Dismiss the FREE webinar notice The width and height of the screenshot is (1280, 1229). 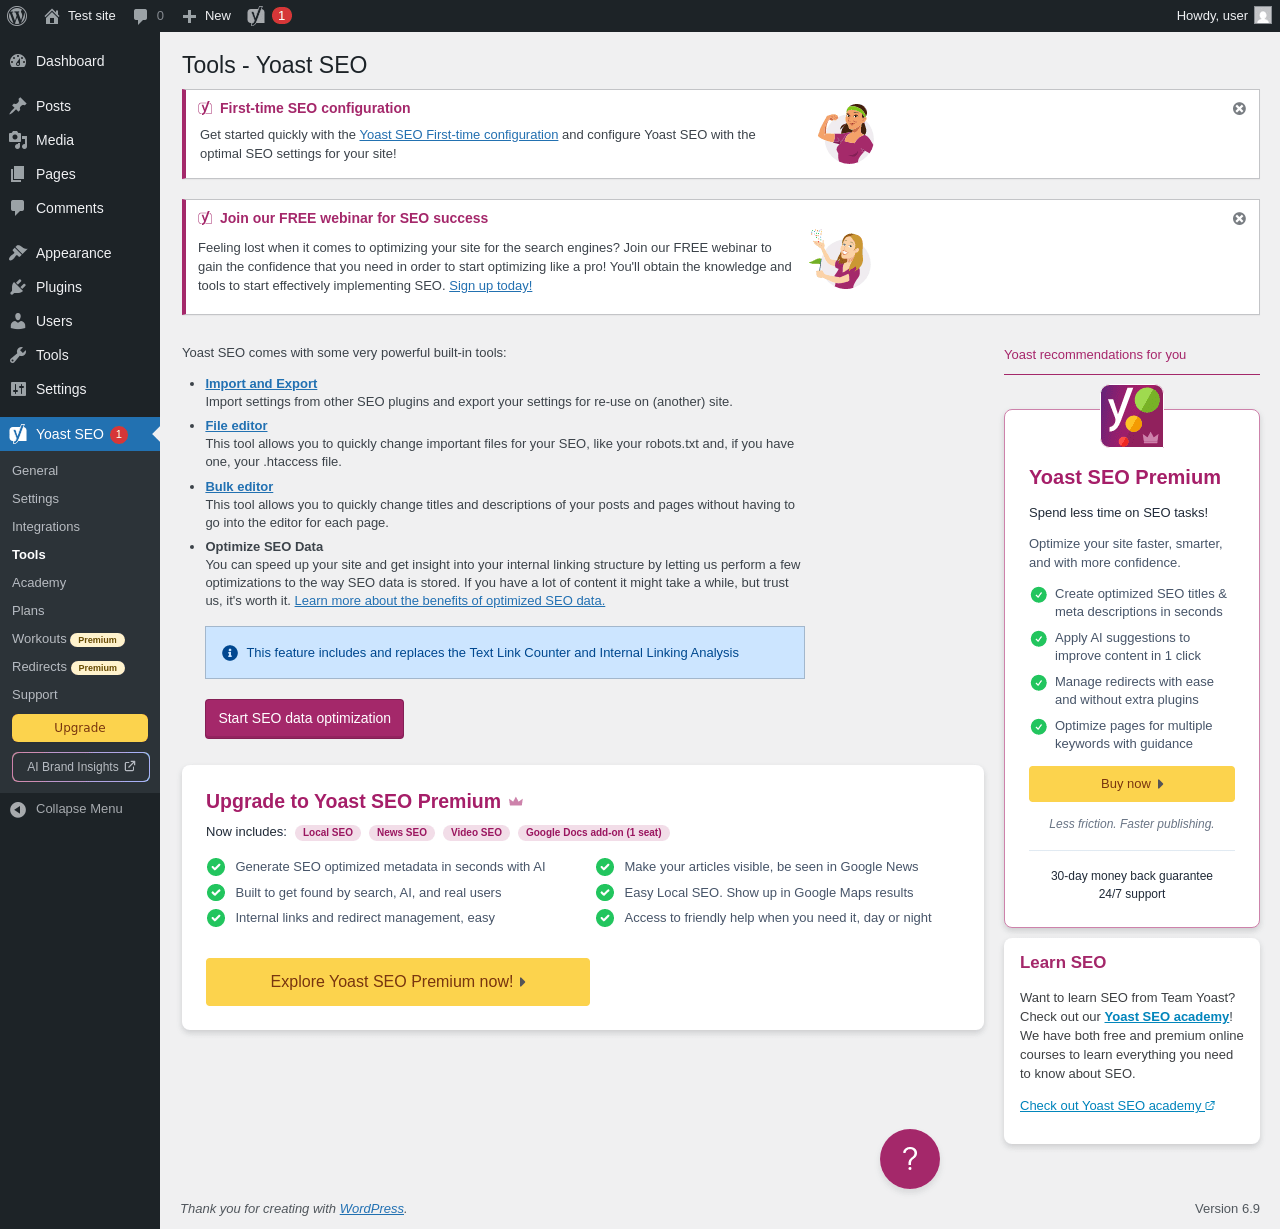coord(1239,218)
